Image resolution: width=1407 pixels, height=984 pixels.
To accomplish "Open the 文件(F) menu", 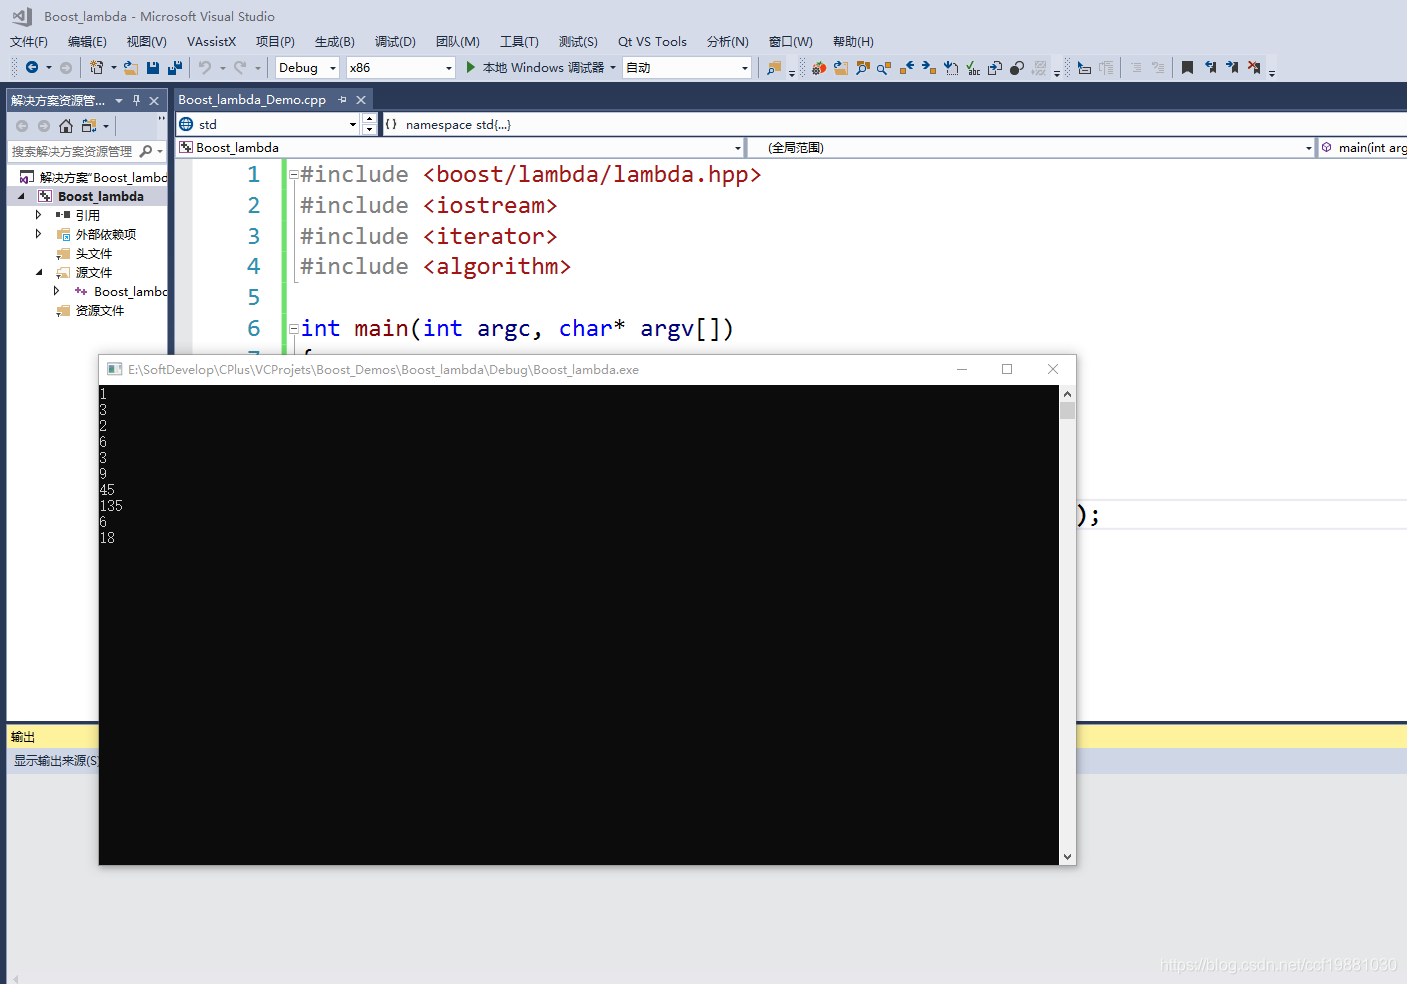I will pos(29,41).
